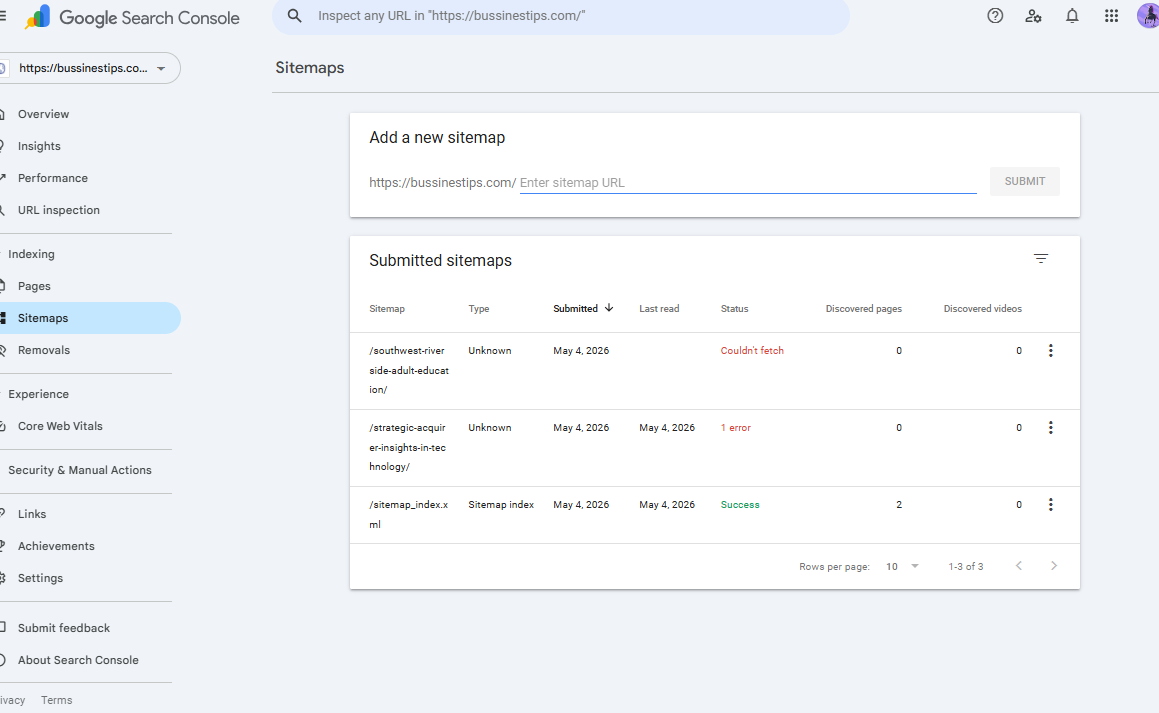Go to next page of sitemaps
The image size is (1159, 713).
[1054, 566]
